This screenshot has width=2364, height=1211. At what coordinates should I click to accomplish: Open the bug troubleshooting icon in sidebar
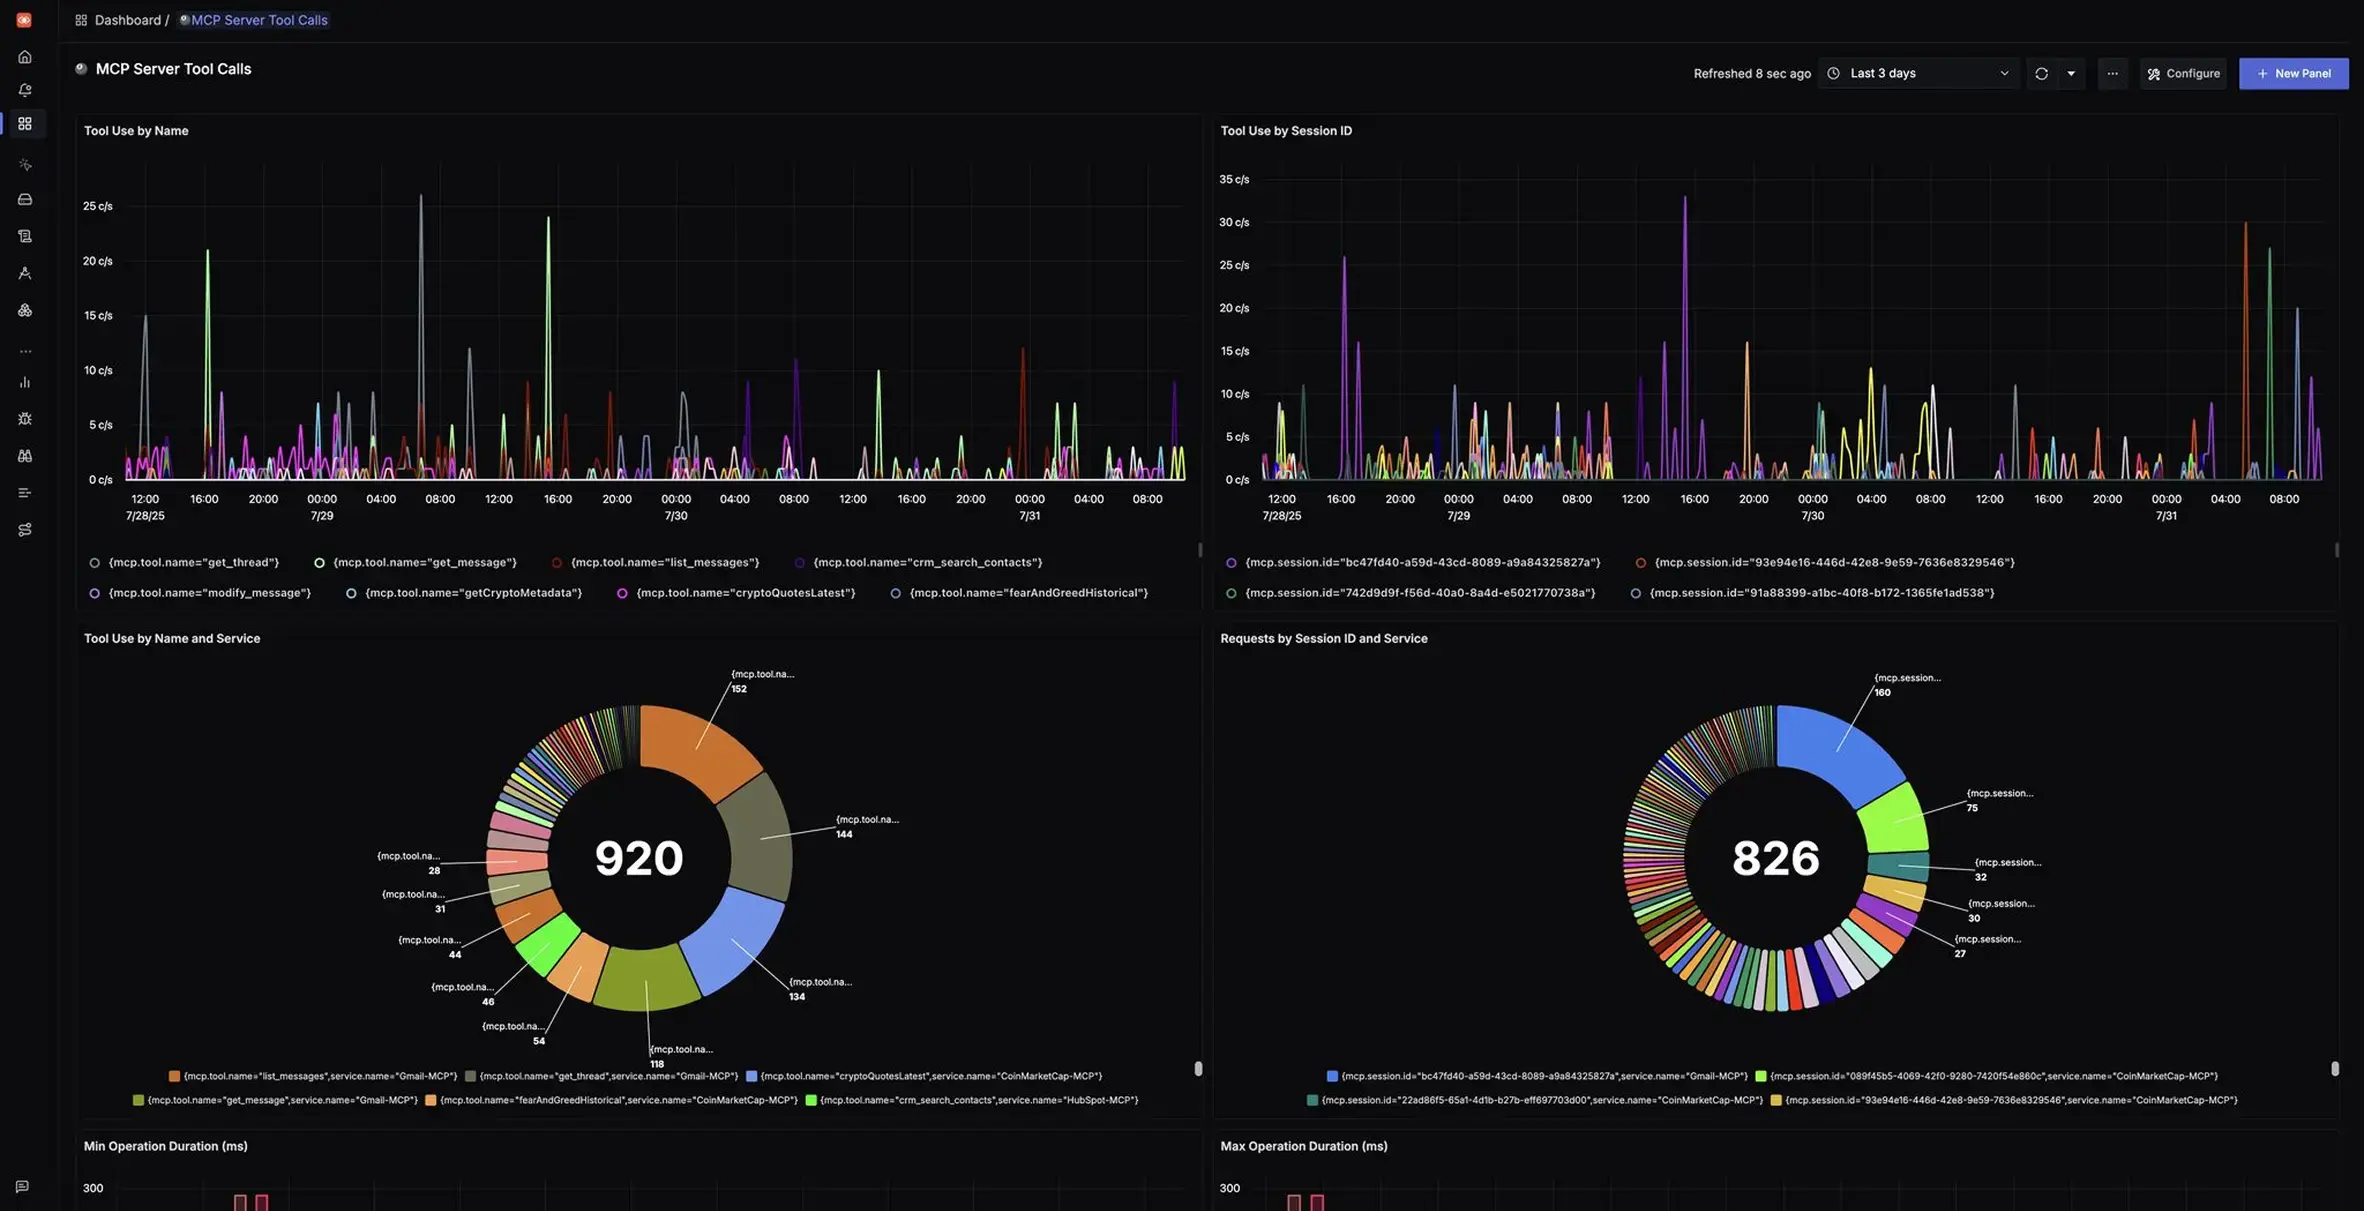24,418
